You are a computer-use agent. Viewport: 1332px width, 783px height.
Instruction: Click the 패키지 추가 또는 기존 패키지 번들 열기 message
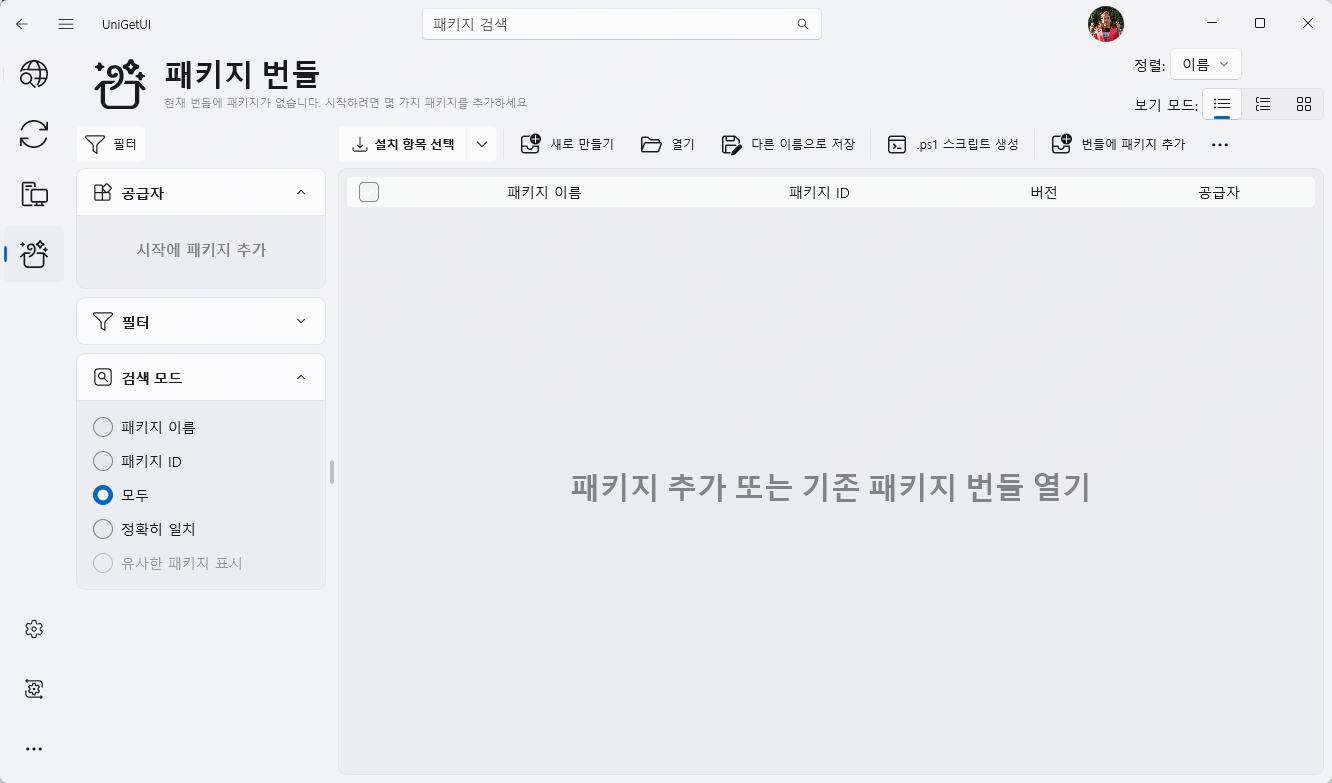point(830,487)
